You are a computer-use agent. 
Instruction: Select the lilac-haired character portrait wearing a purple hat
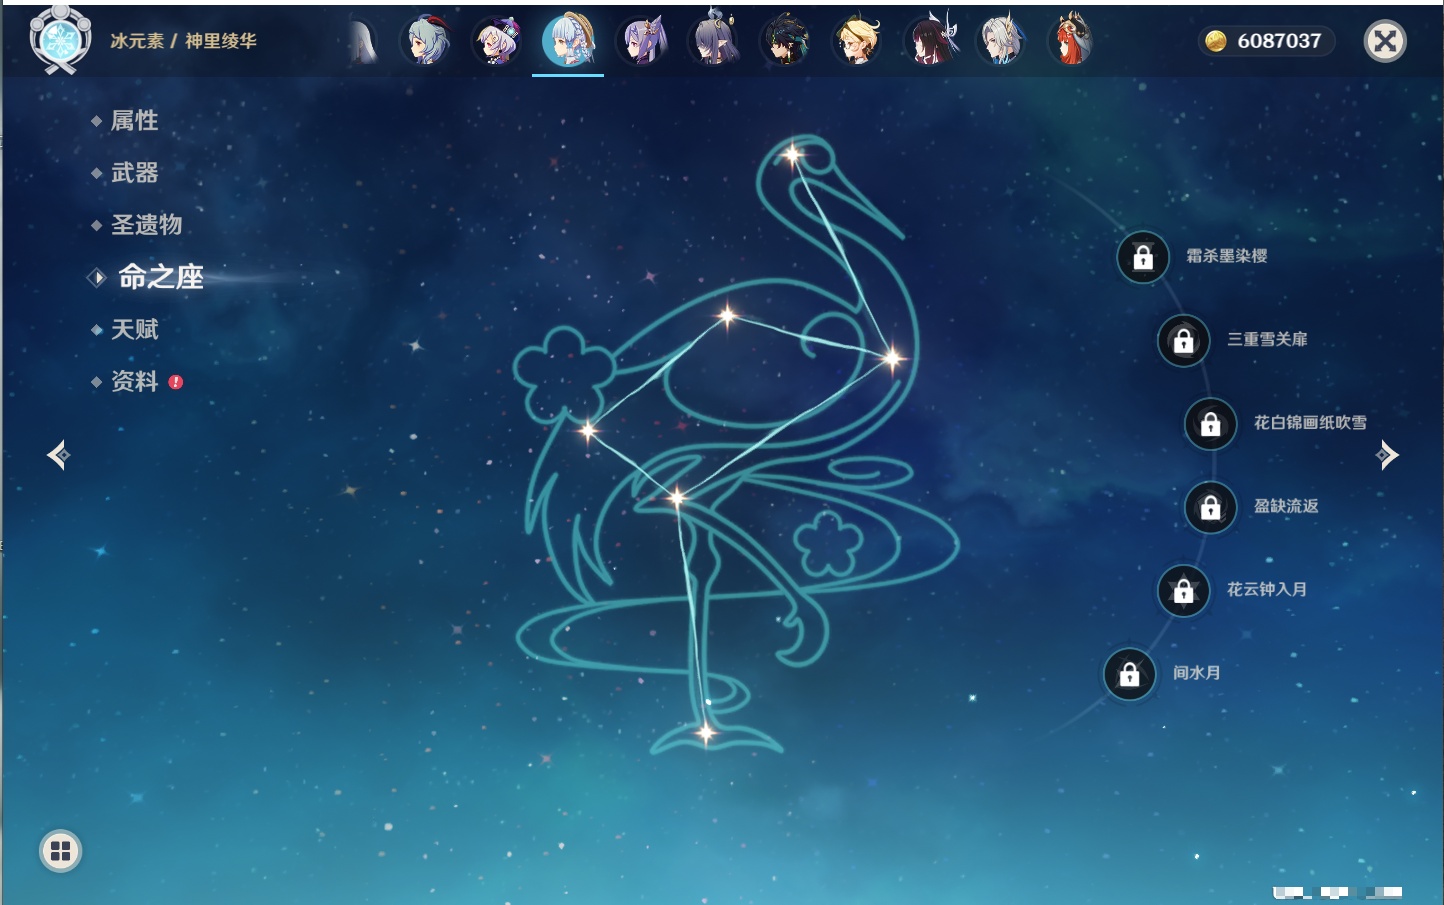(497, 41)
